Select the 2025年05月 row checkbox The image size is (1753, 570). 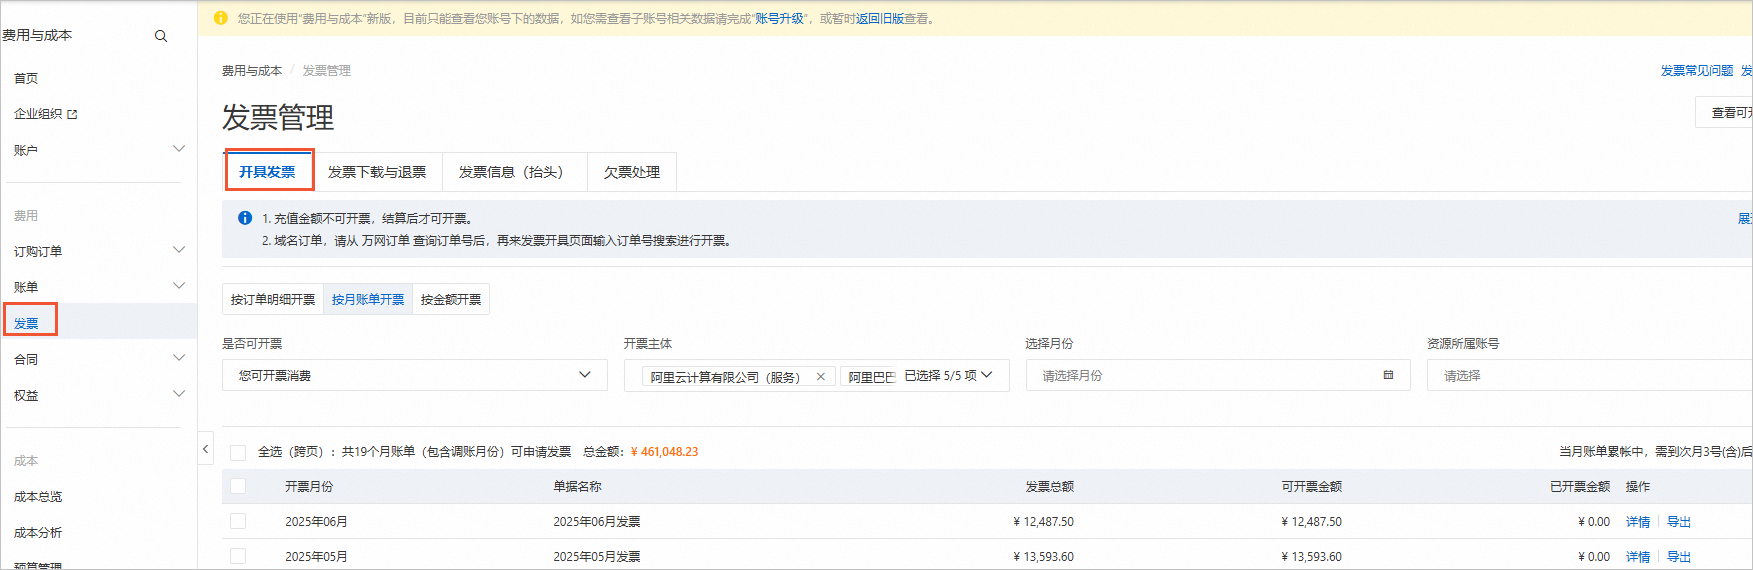(238, 556)
